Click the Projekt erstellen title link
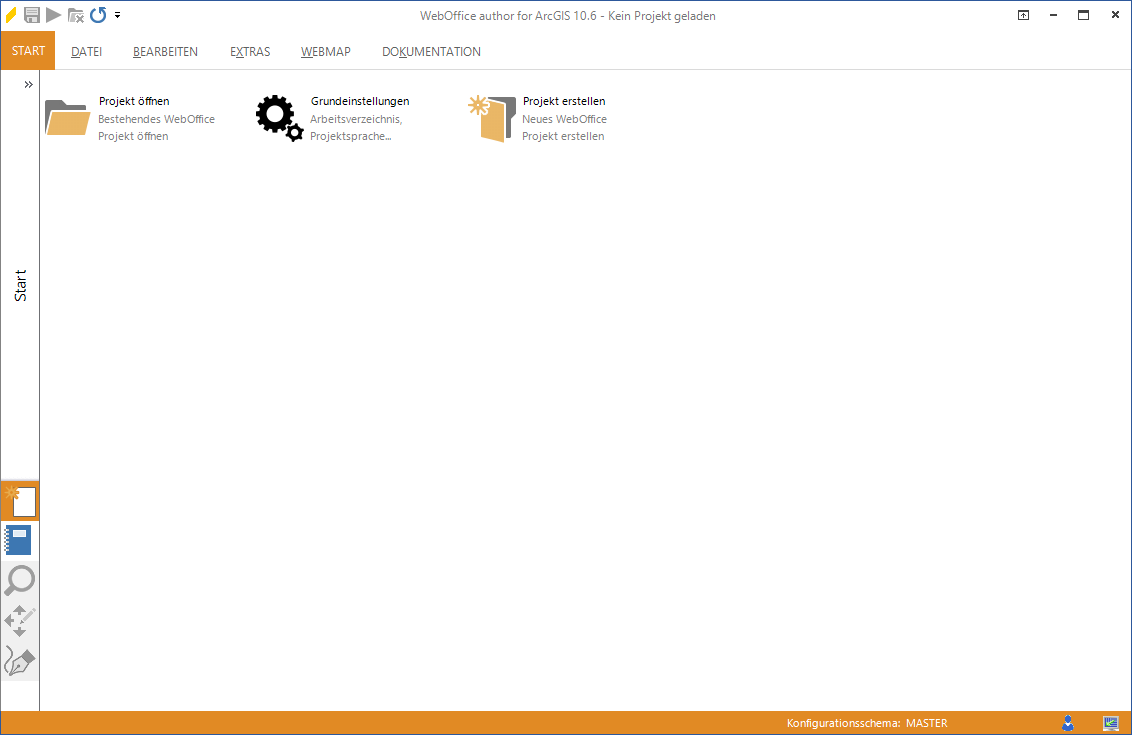1132x735 pixels. click(x=564, y=101)
